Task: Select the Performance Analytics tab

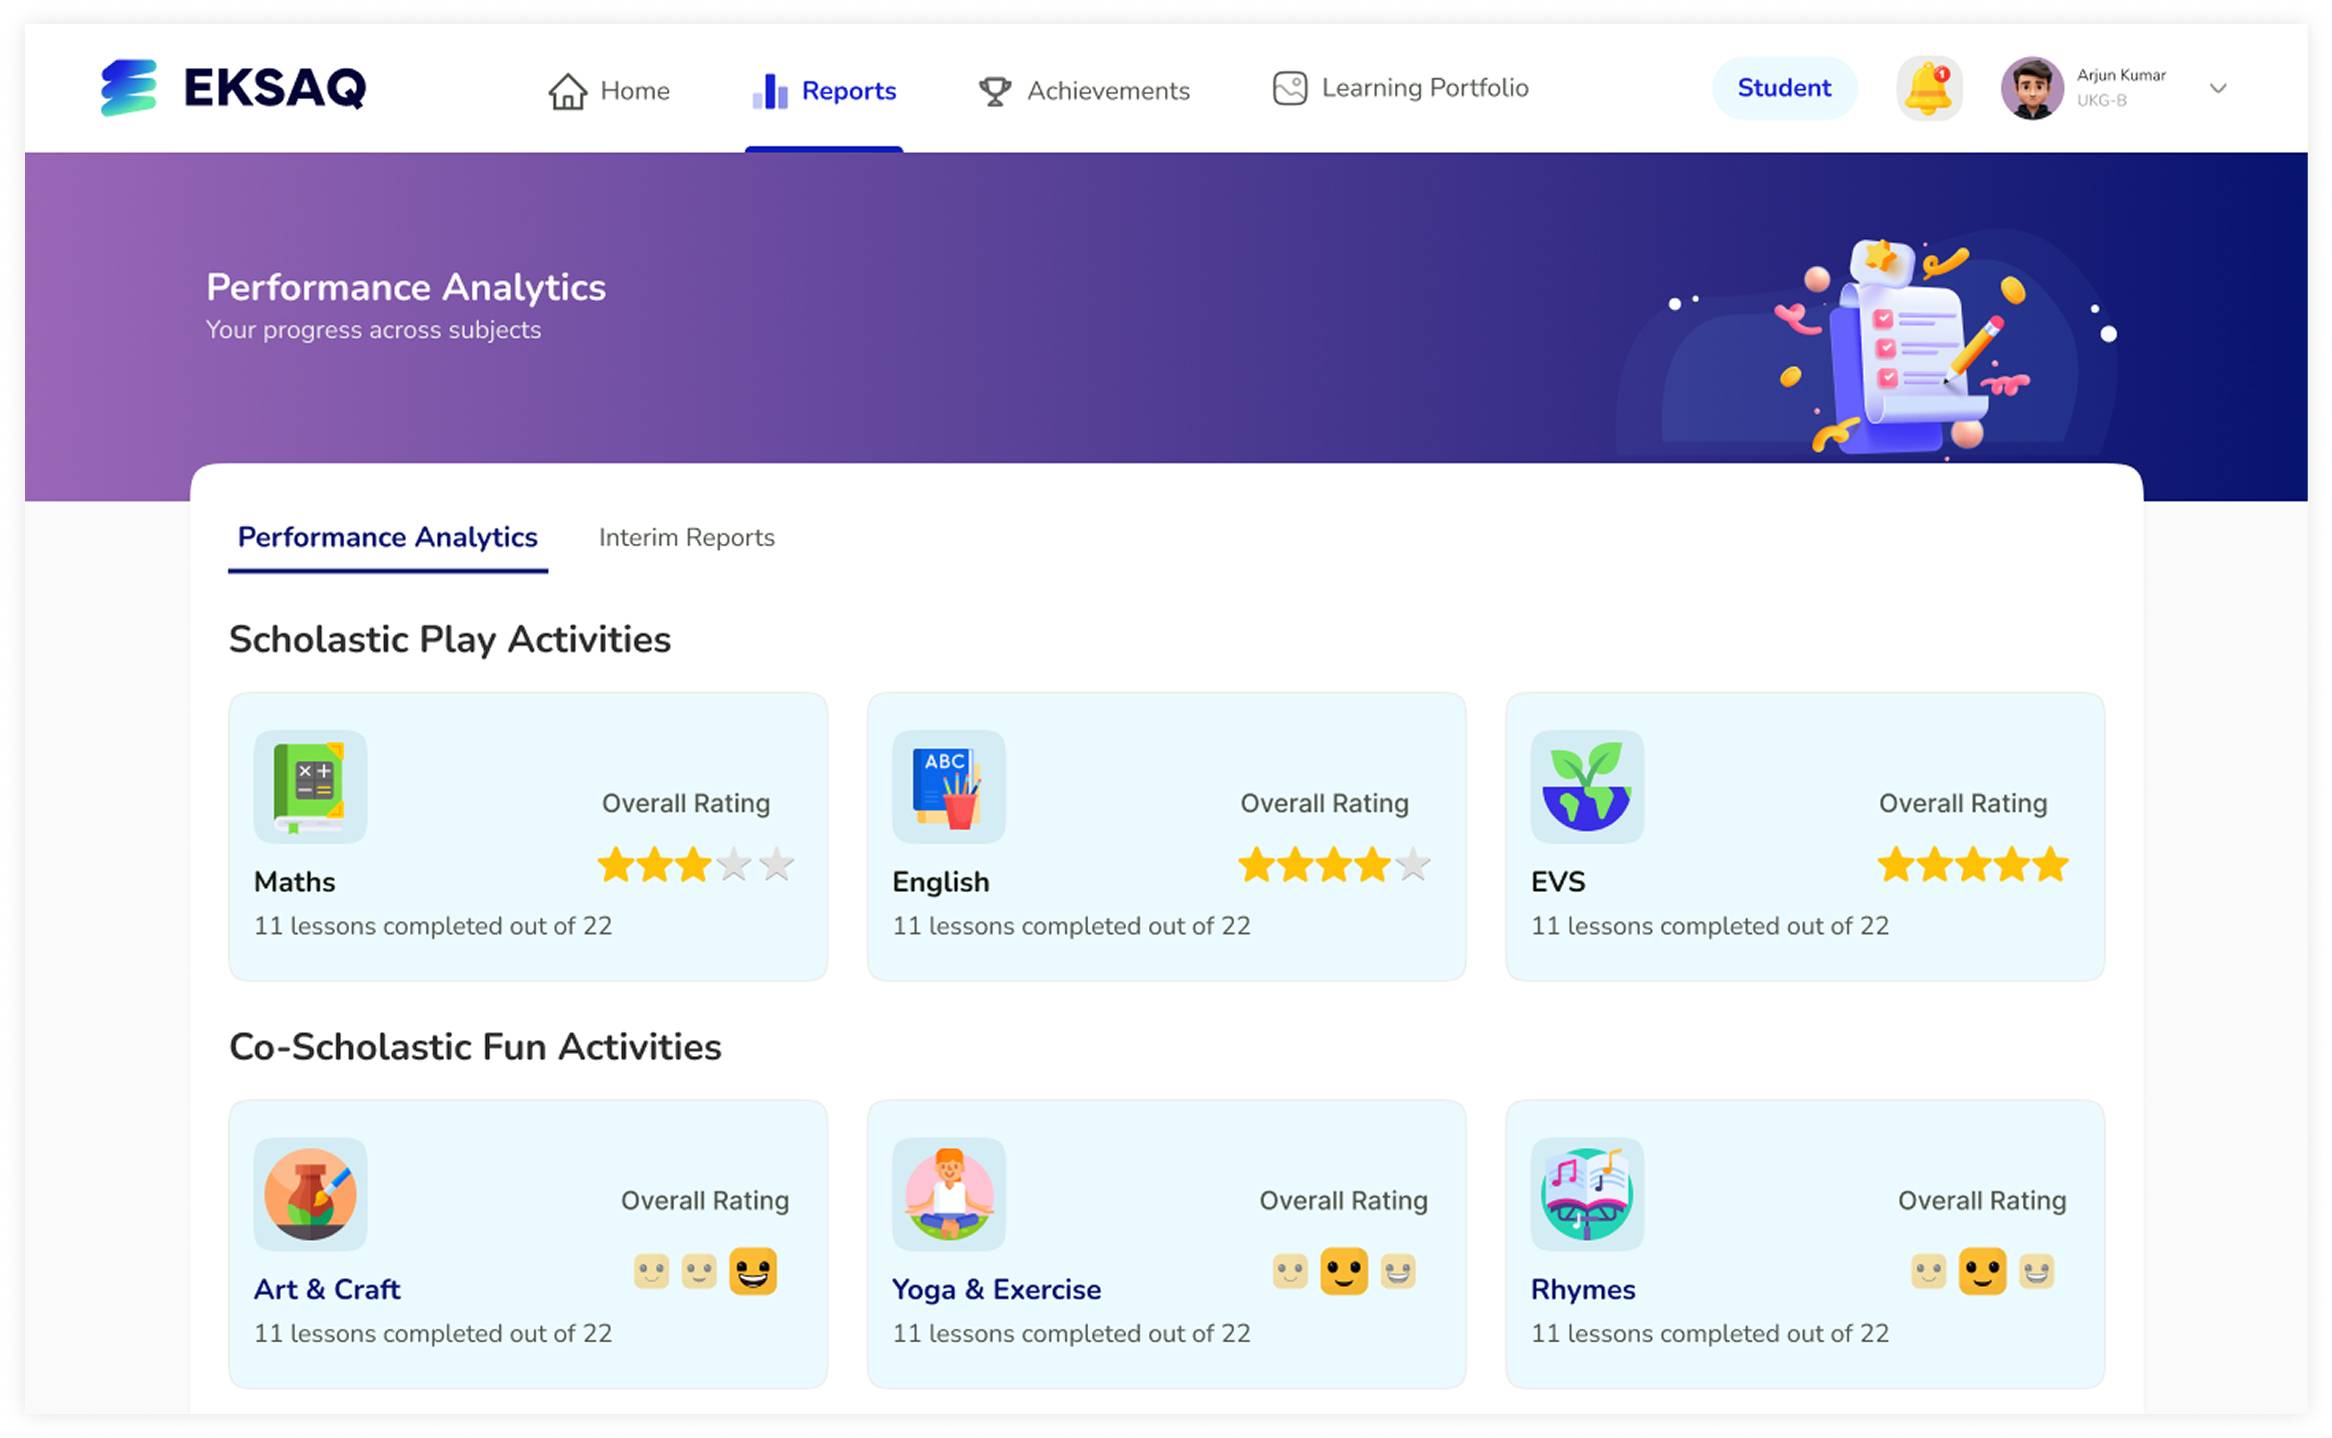Action: point(387,537)
